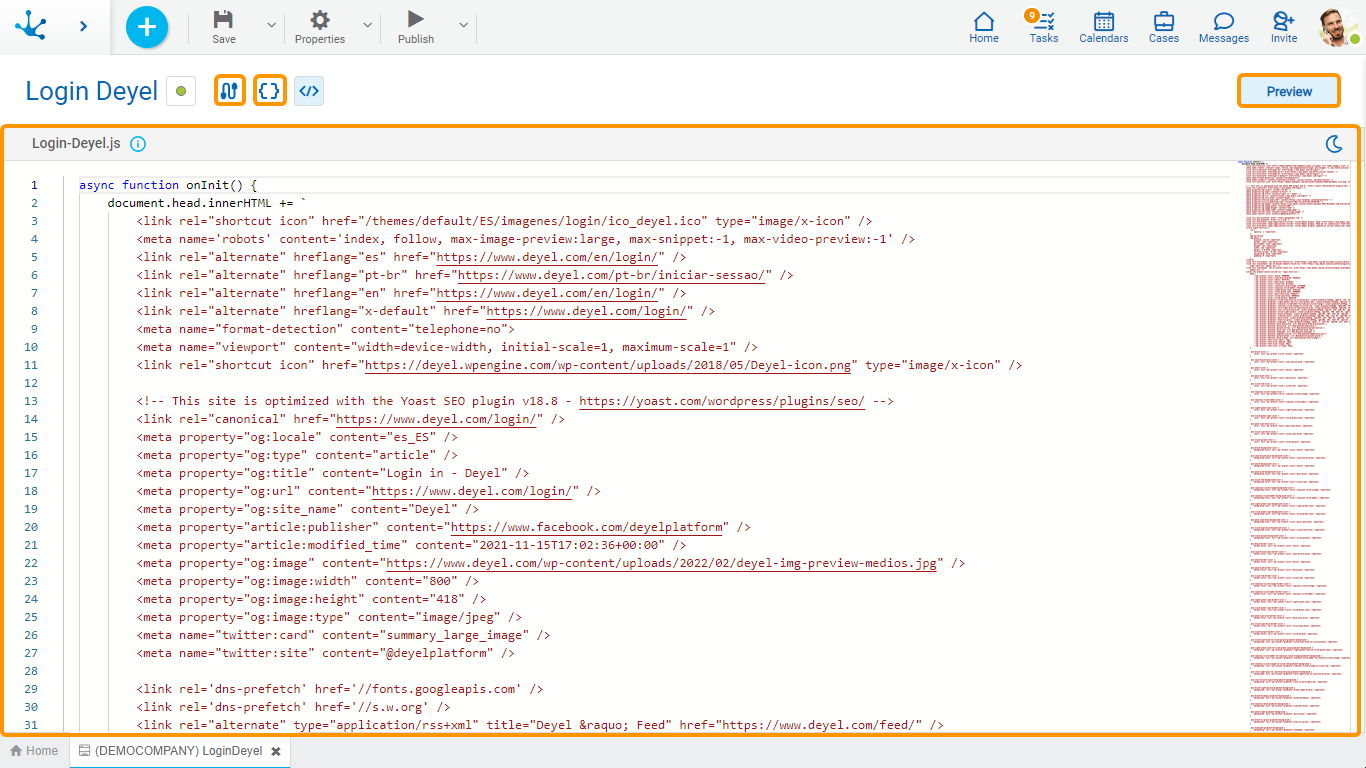
Task: Click the 'og:image:width' meta line
Action: point(308,581)
